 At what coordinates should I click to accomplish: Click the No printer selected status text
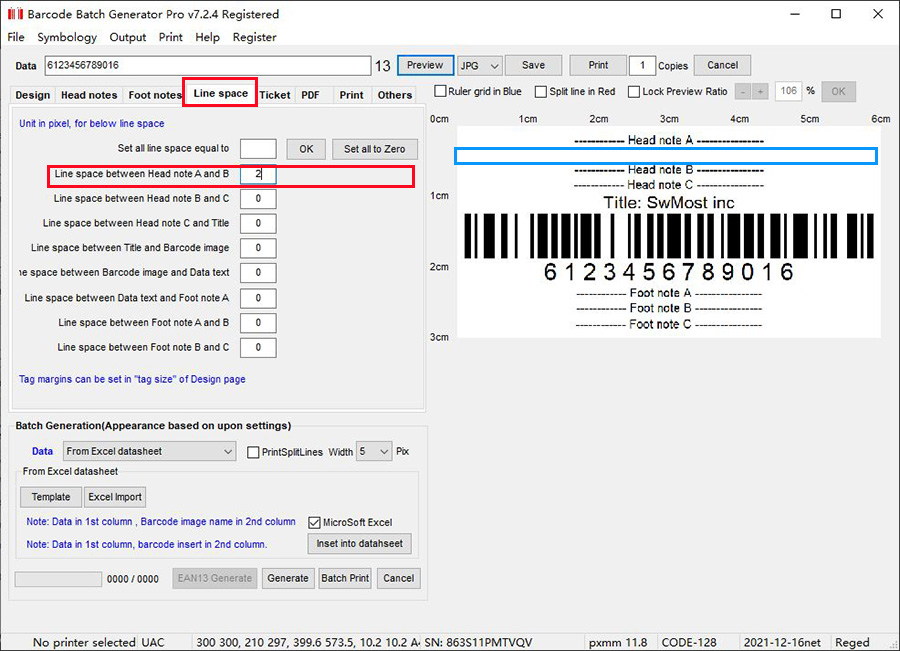[84, 642]
